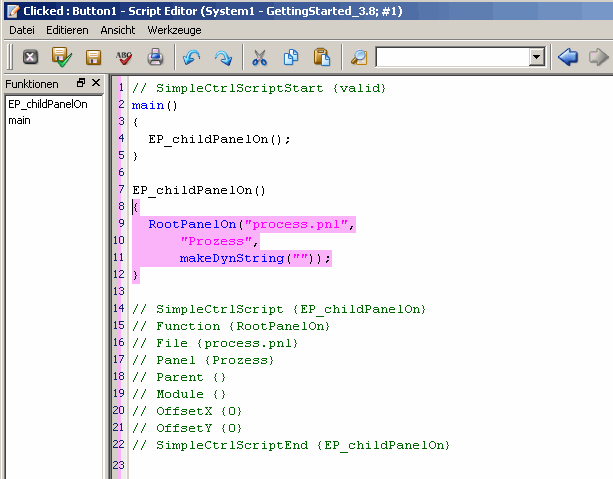Screen dimensions: 613x479
Task: Select main in the Funktionen list
Action: (x=19, y=120)
